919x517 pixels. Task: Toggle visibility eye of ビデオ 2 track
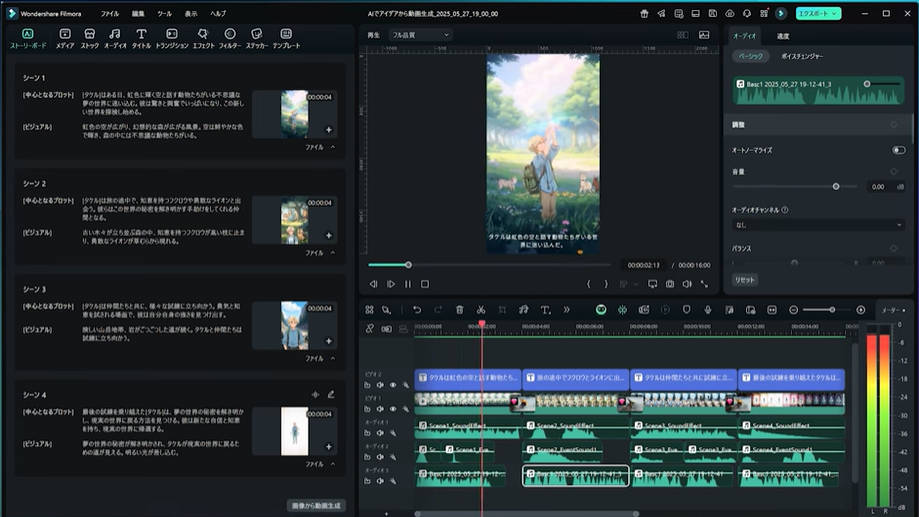click(x=393, y=385)
